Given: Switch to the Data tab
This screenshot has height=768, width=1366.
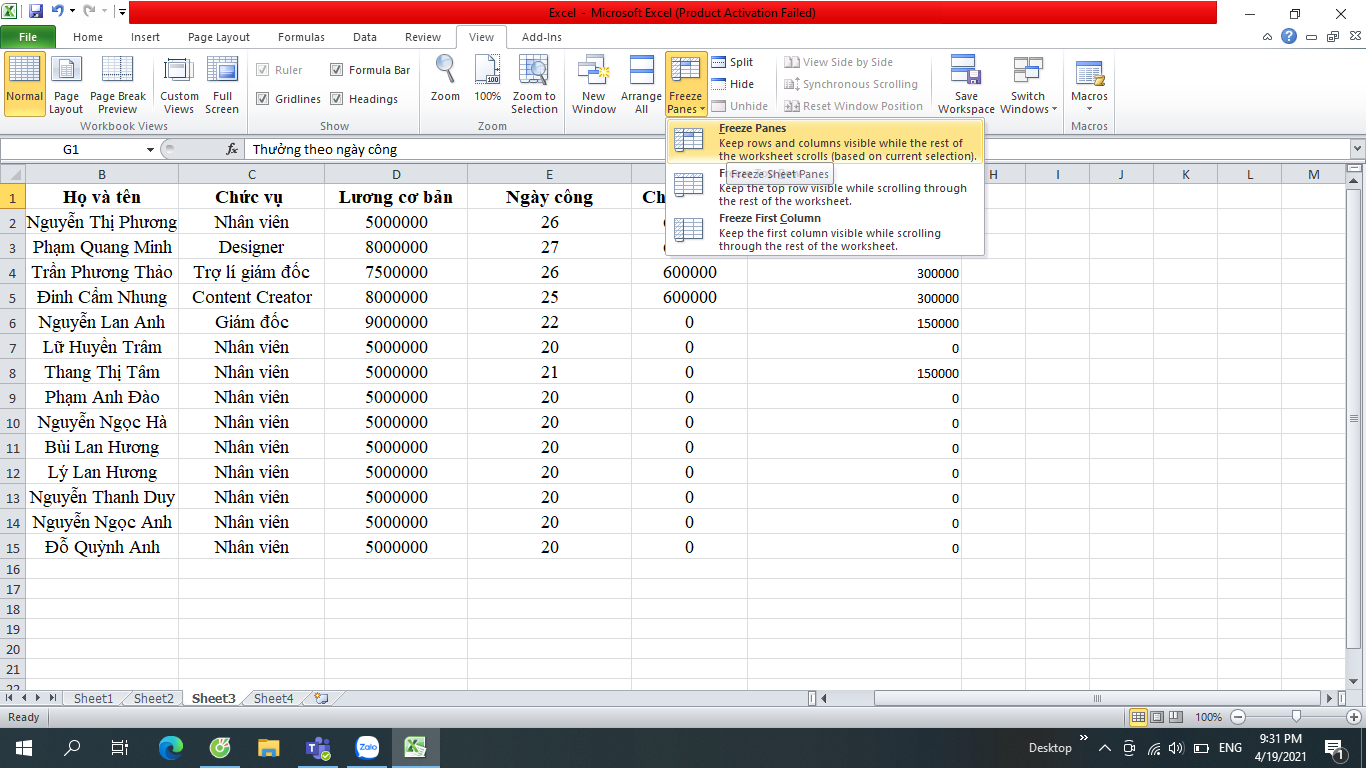Looking at the screenshot, I should tap(365, 37).
